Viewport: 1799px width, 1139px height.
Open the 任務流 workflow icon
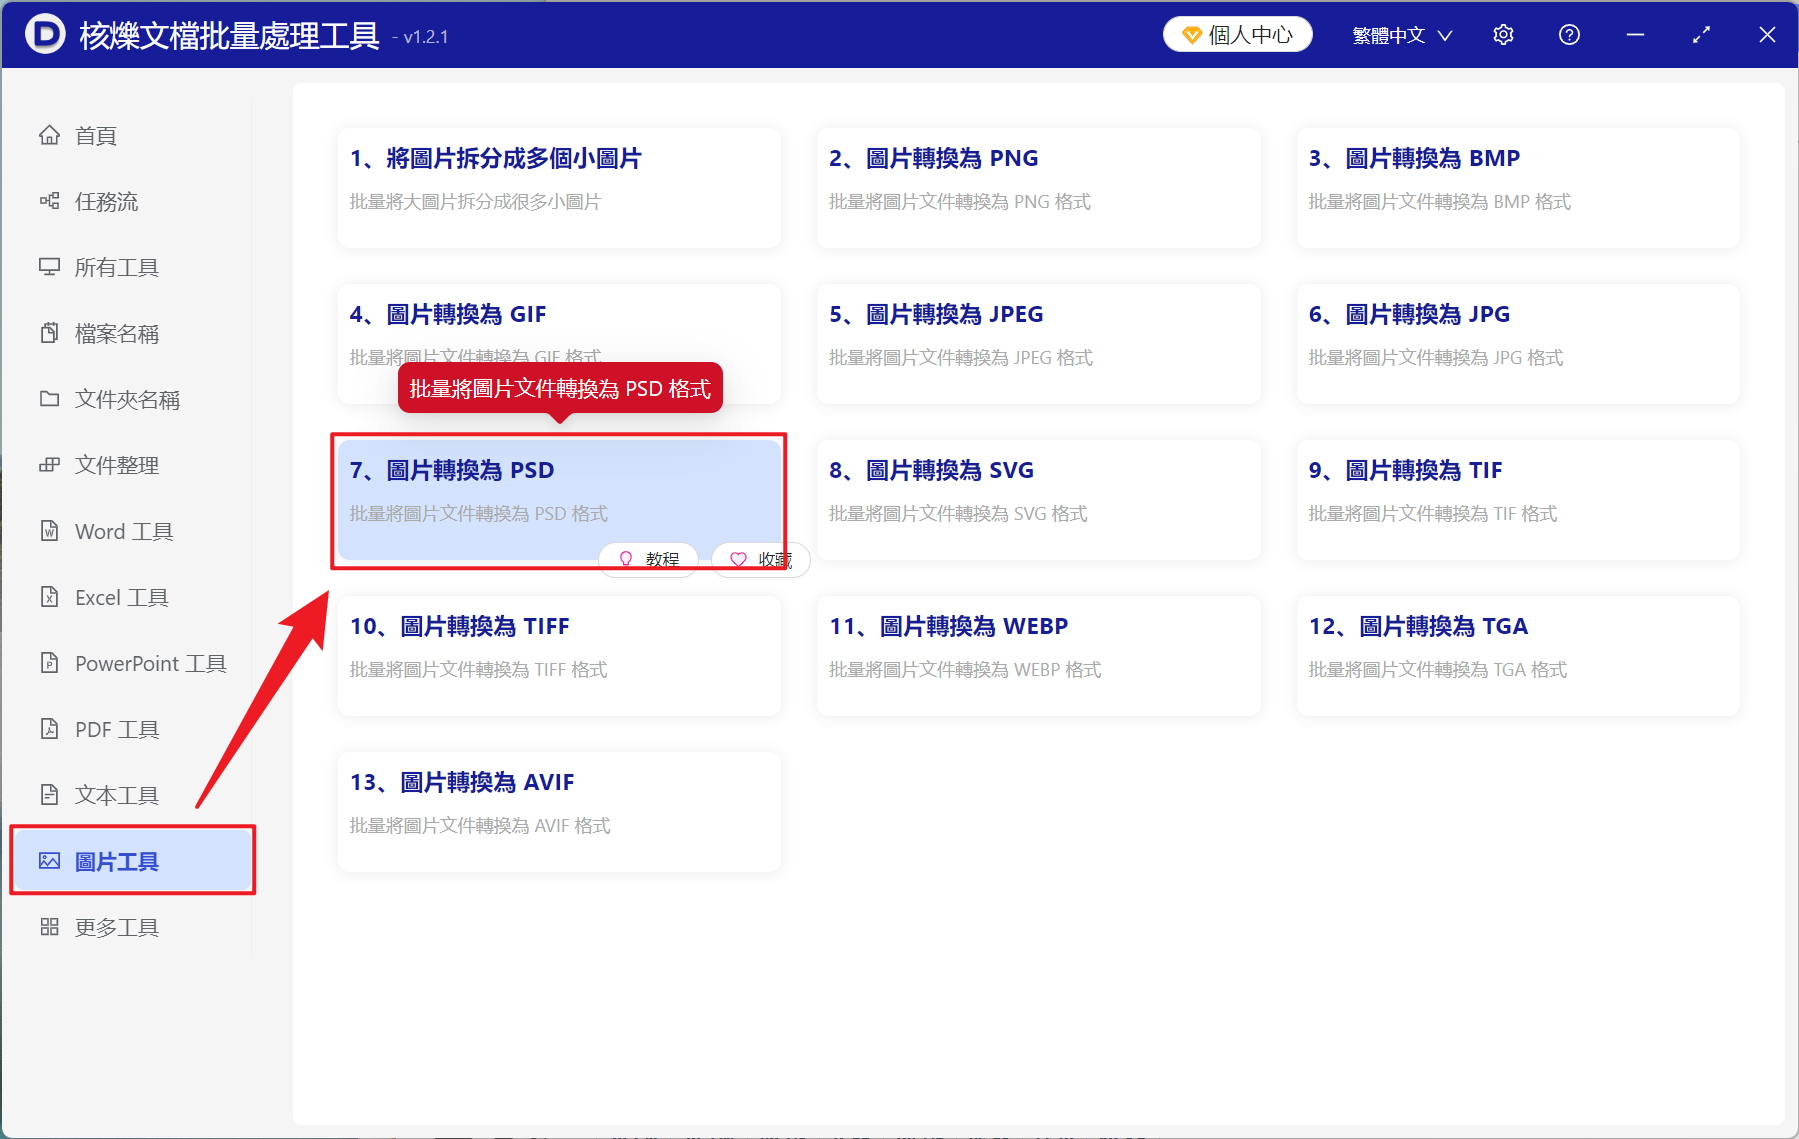(x=50, y=201)
